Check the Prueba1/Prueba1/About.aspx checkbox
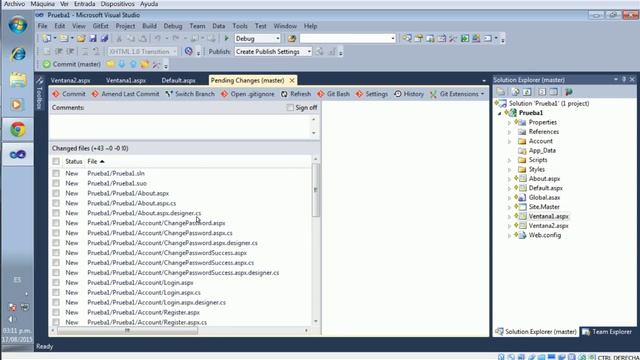Viewport: 640px width, 360px height. click(56, 193)
